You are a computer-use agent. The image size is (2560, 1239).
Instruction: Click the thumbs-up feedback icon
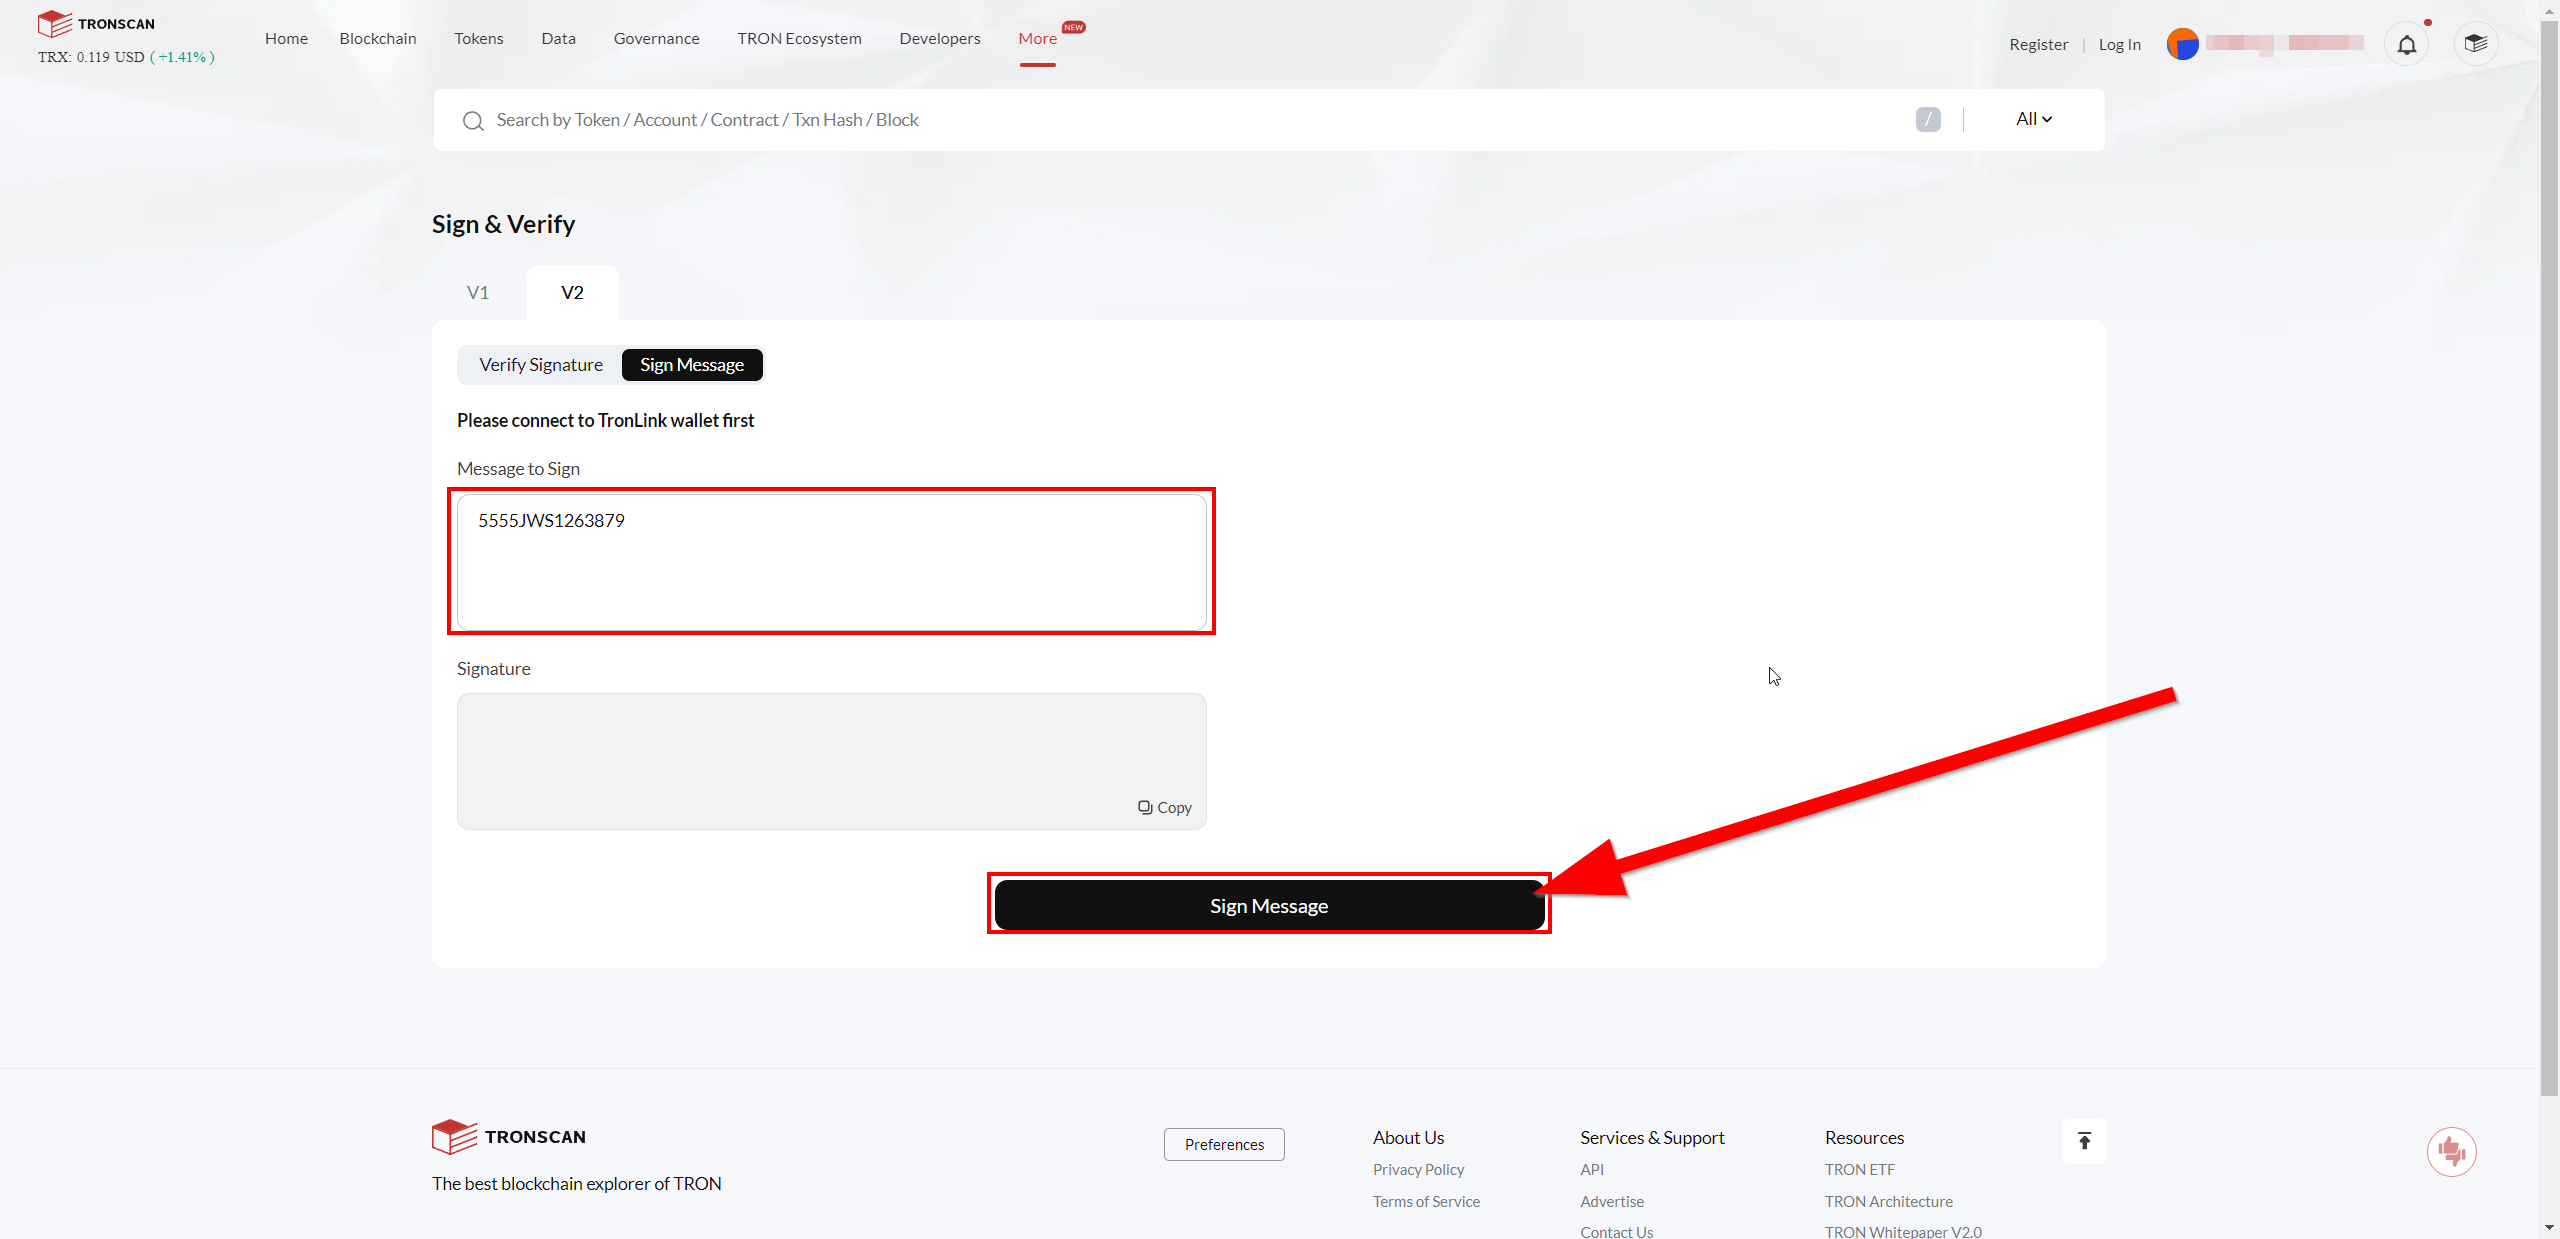coord(2451,1152)
